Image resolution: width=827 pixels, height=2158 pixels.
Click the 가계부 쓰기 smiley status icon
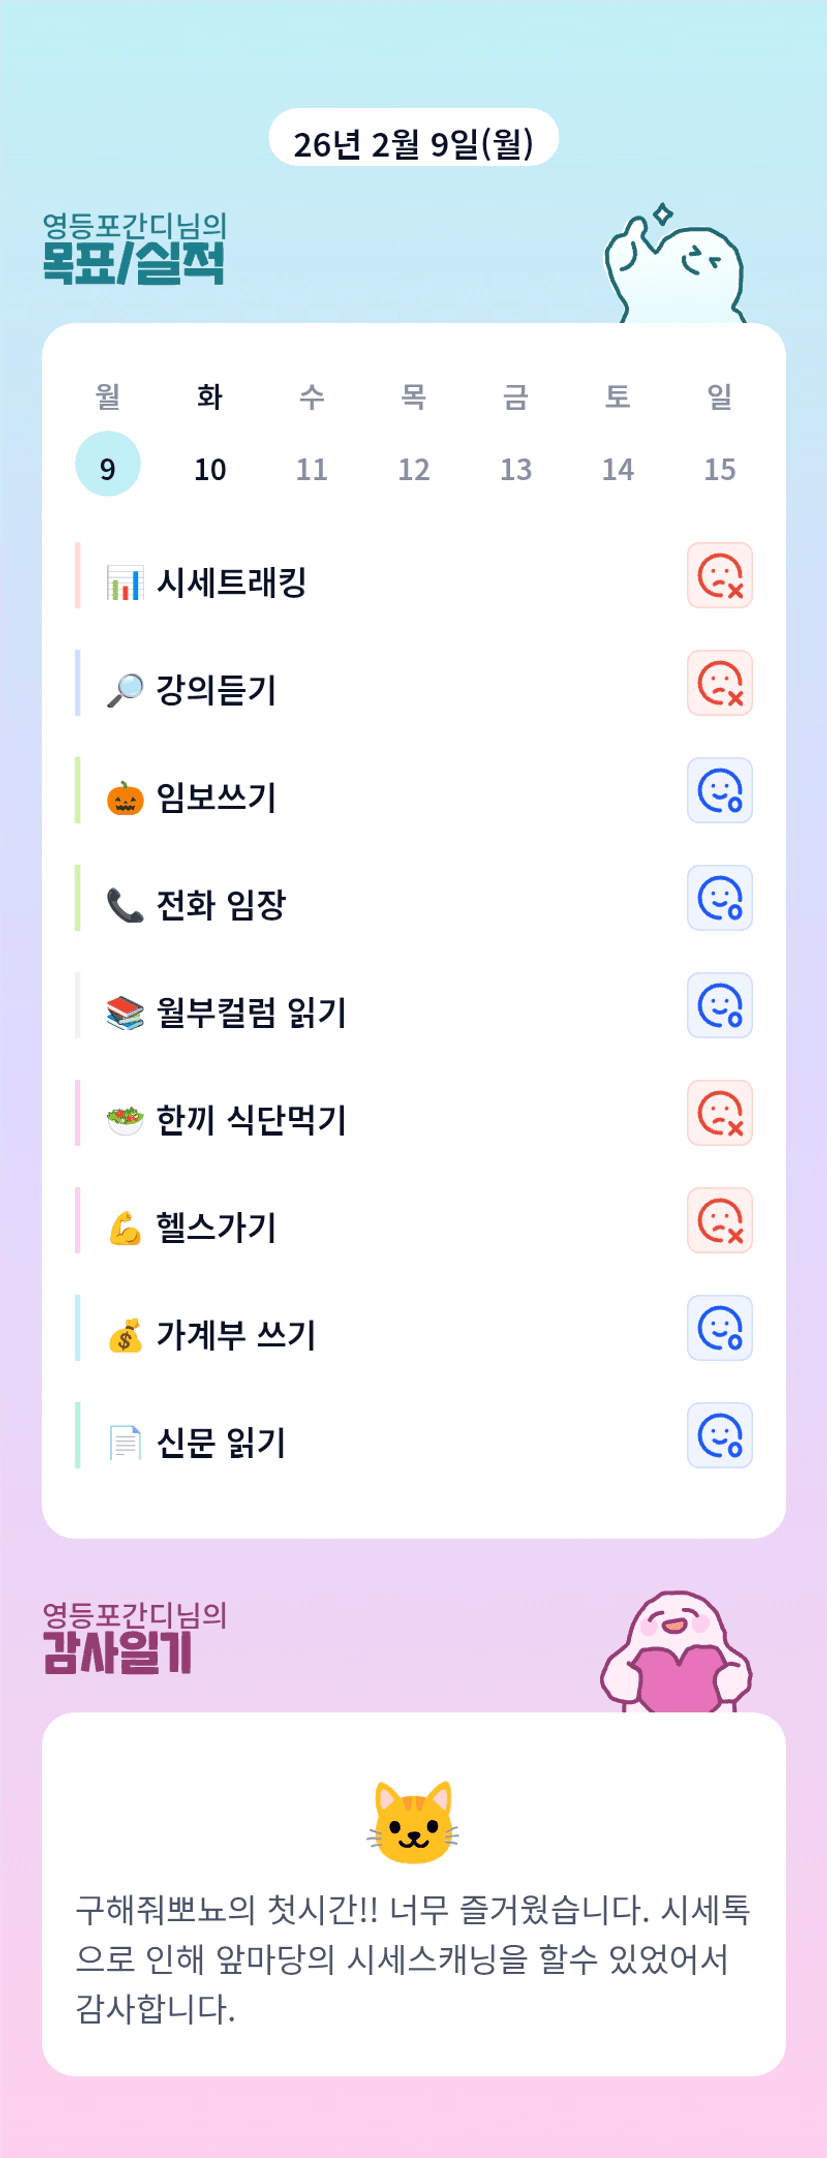pos(719,1328)
